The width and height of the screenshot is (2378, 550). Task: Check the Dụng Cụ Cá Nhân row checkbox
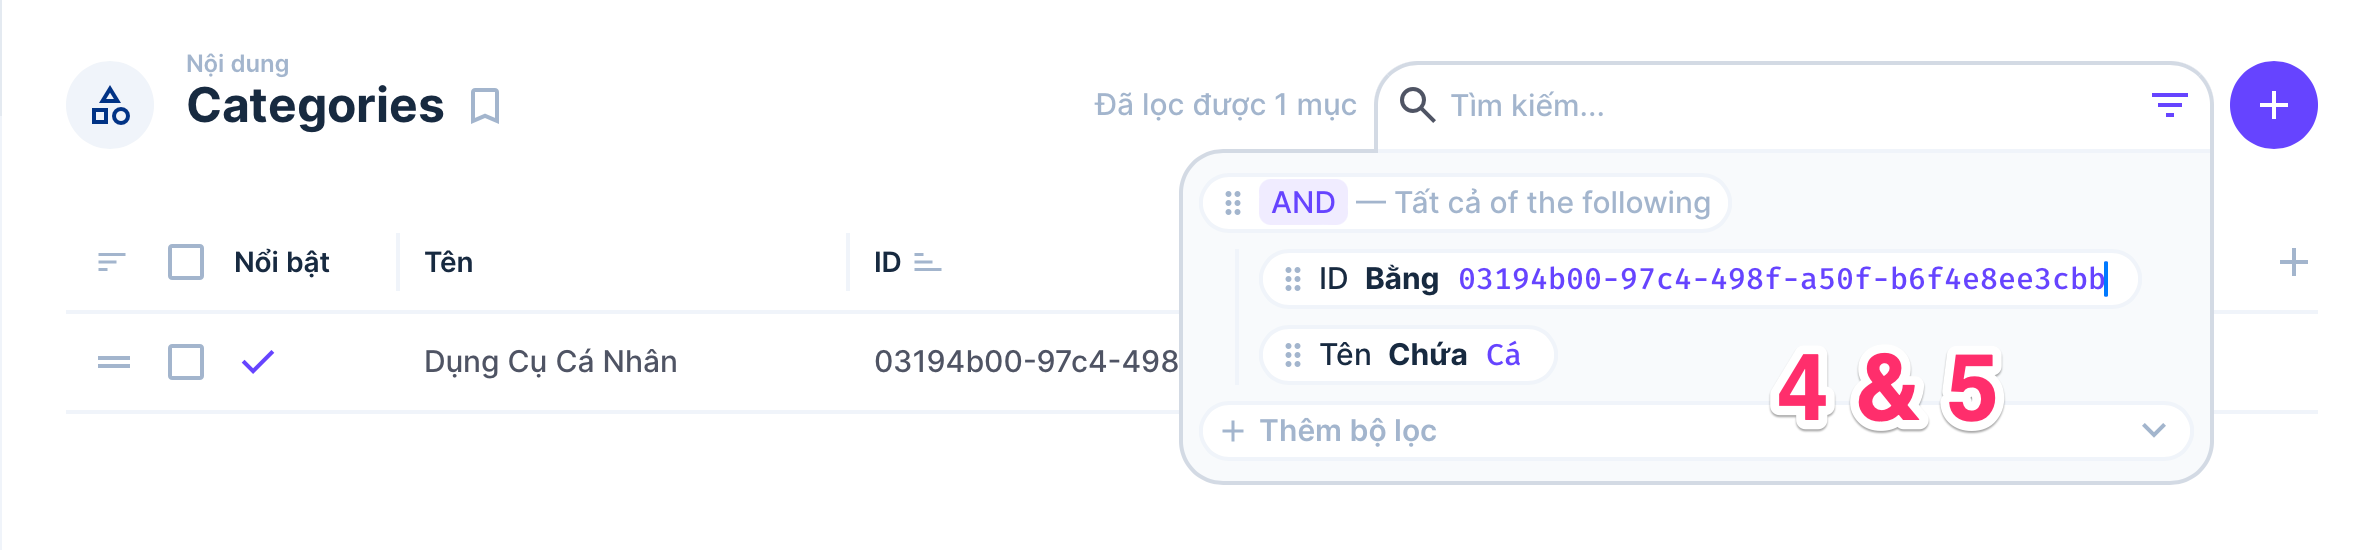pos(186,362)
